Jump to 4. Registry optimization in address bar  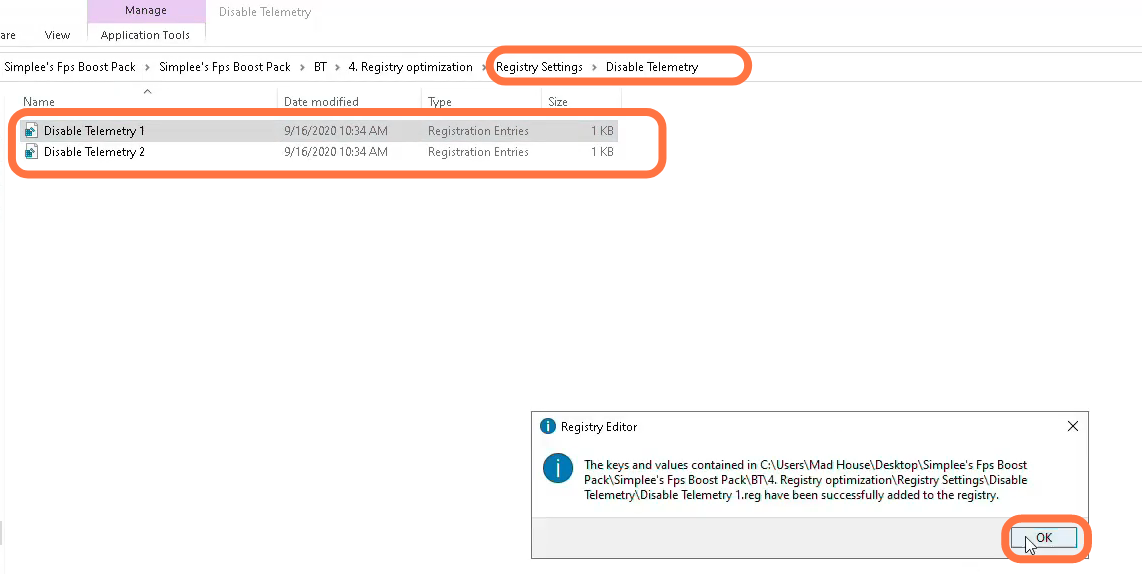point(410,67)
